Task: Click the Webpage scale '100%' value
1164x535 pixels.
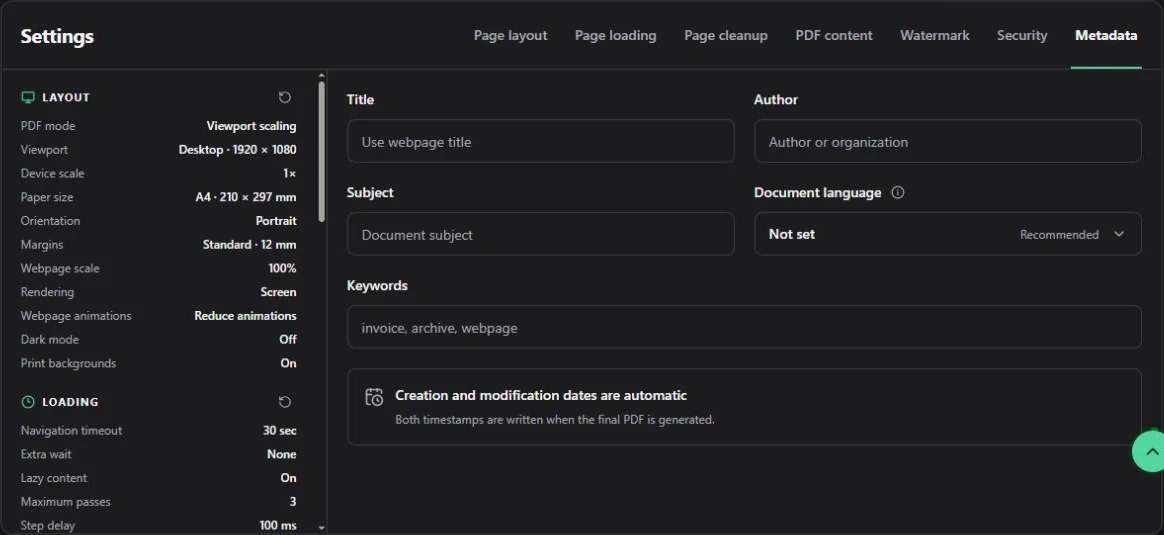Action: click(x=282, y=269)
